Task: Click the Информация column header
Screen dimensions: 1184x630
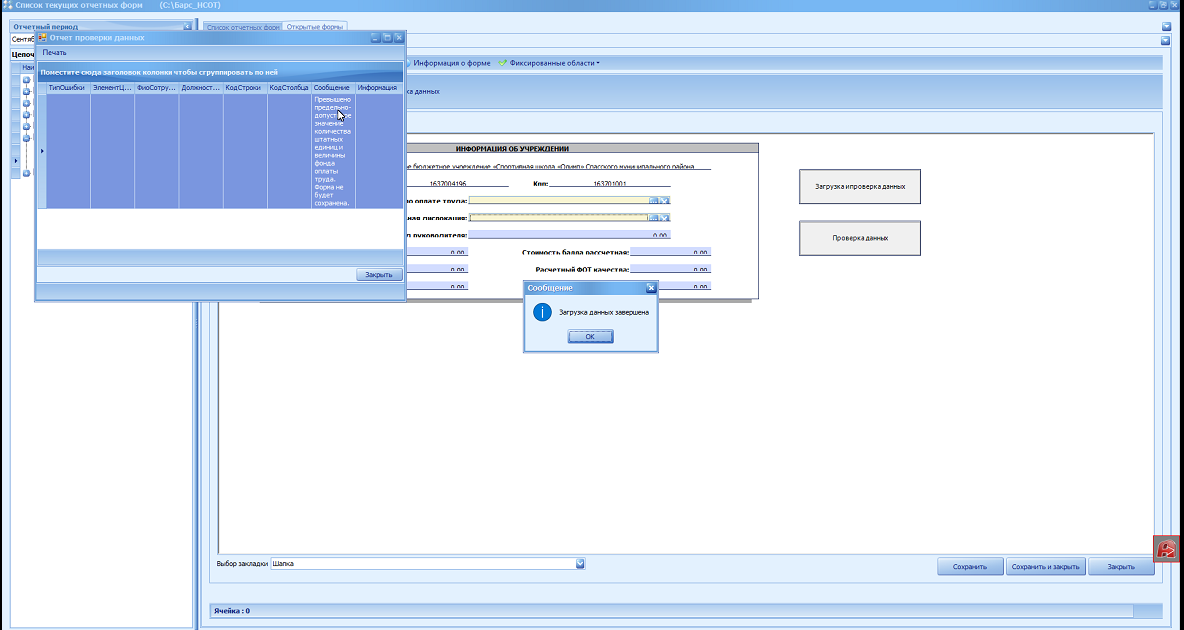Action: tap(378, 88)
